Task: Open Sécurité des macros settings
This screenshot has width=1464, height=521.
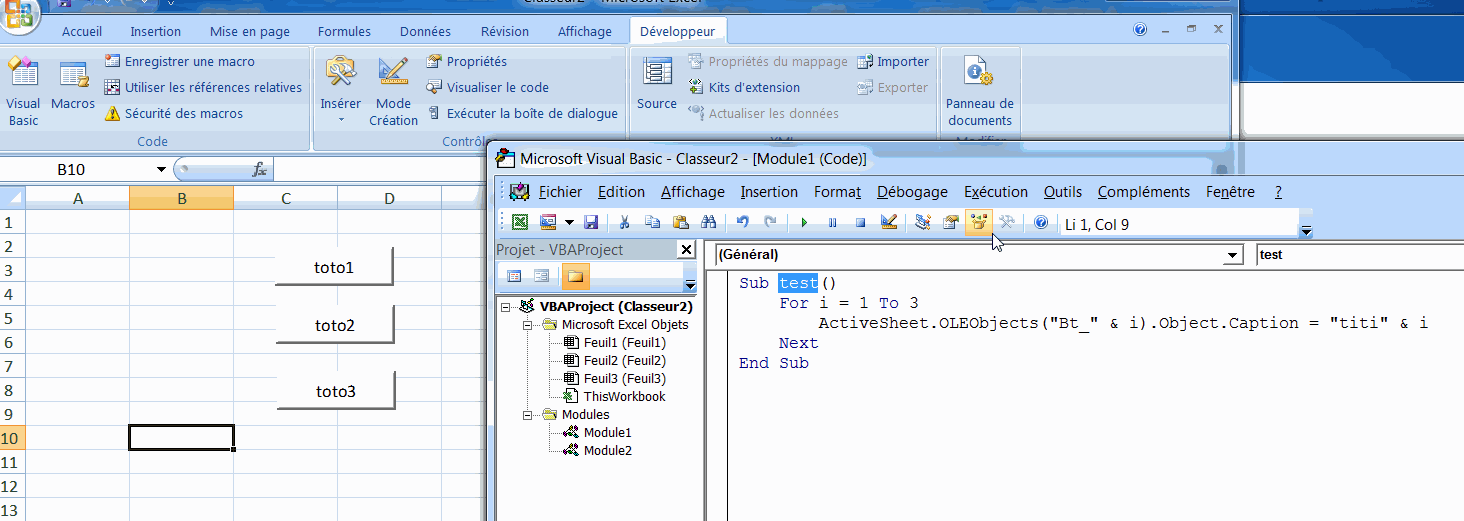Action: pos(174,113)
